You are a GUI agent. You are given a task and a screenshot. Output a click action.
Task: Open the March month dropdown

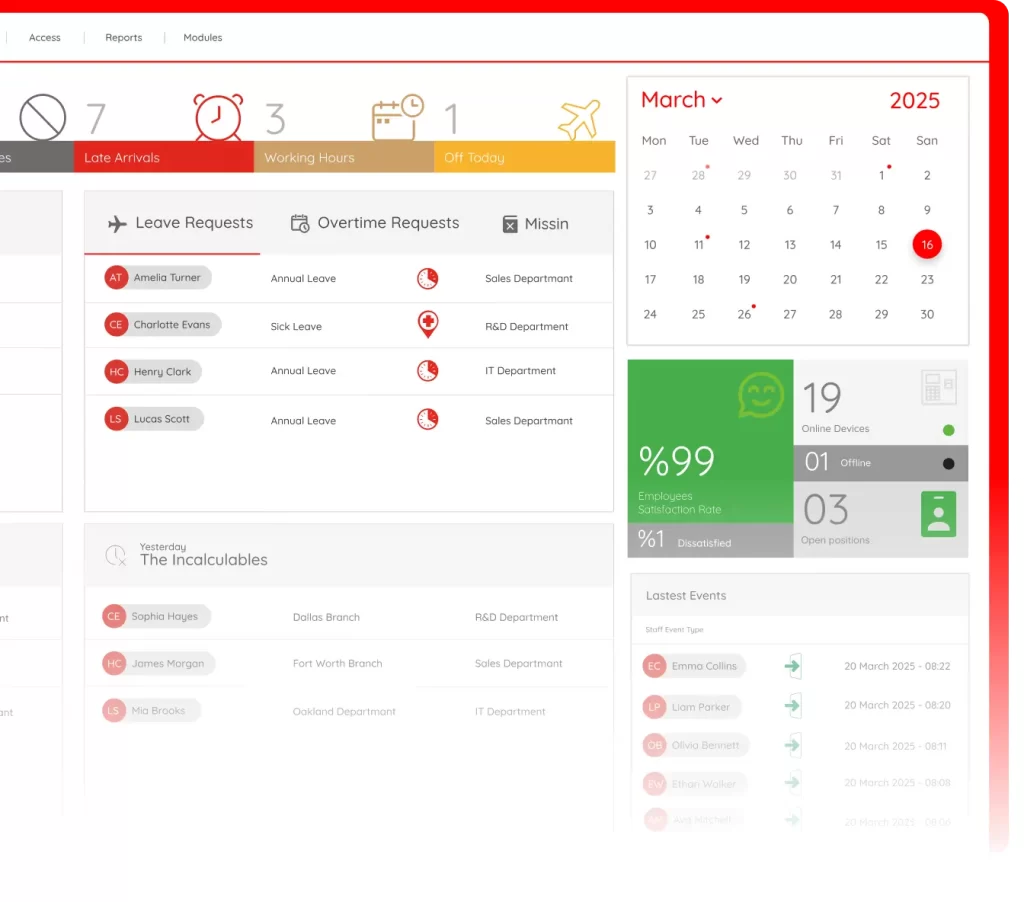681,100
